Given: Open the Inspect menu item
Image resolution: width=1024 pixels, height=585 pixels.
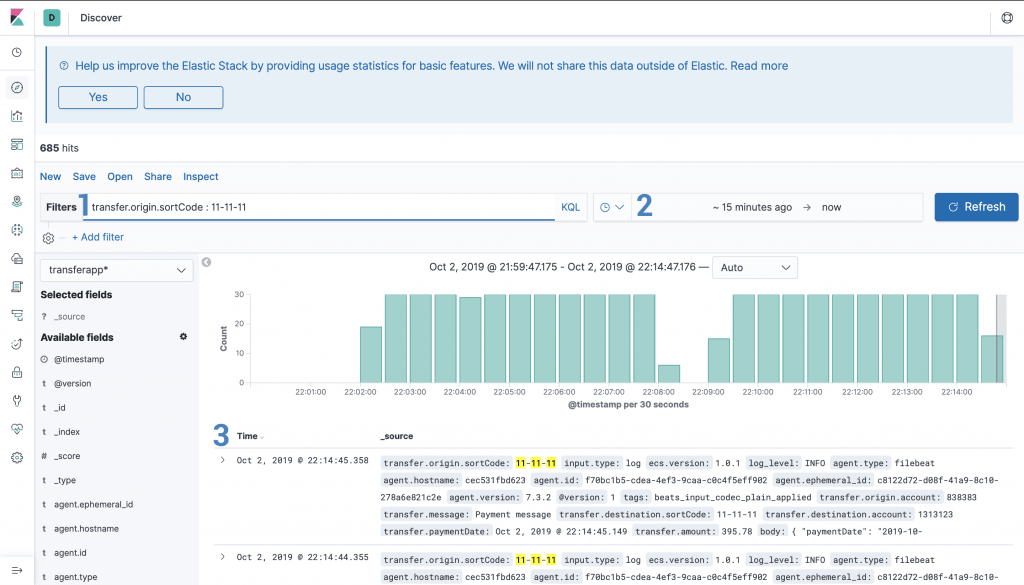Looking at the screenshot, I should [200, 177].
